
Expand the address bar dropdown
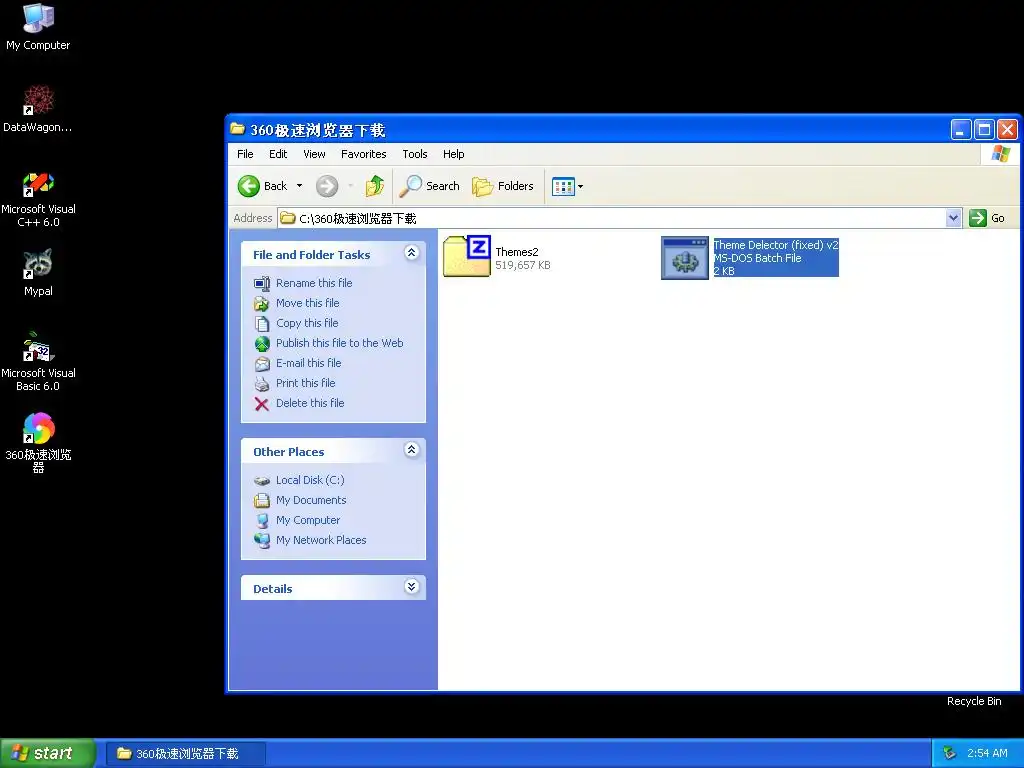point(953,218)
